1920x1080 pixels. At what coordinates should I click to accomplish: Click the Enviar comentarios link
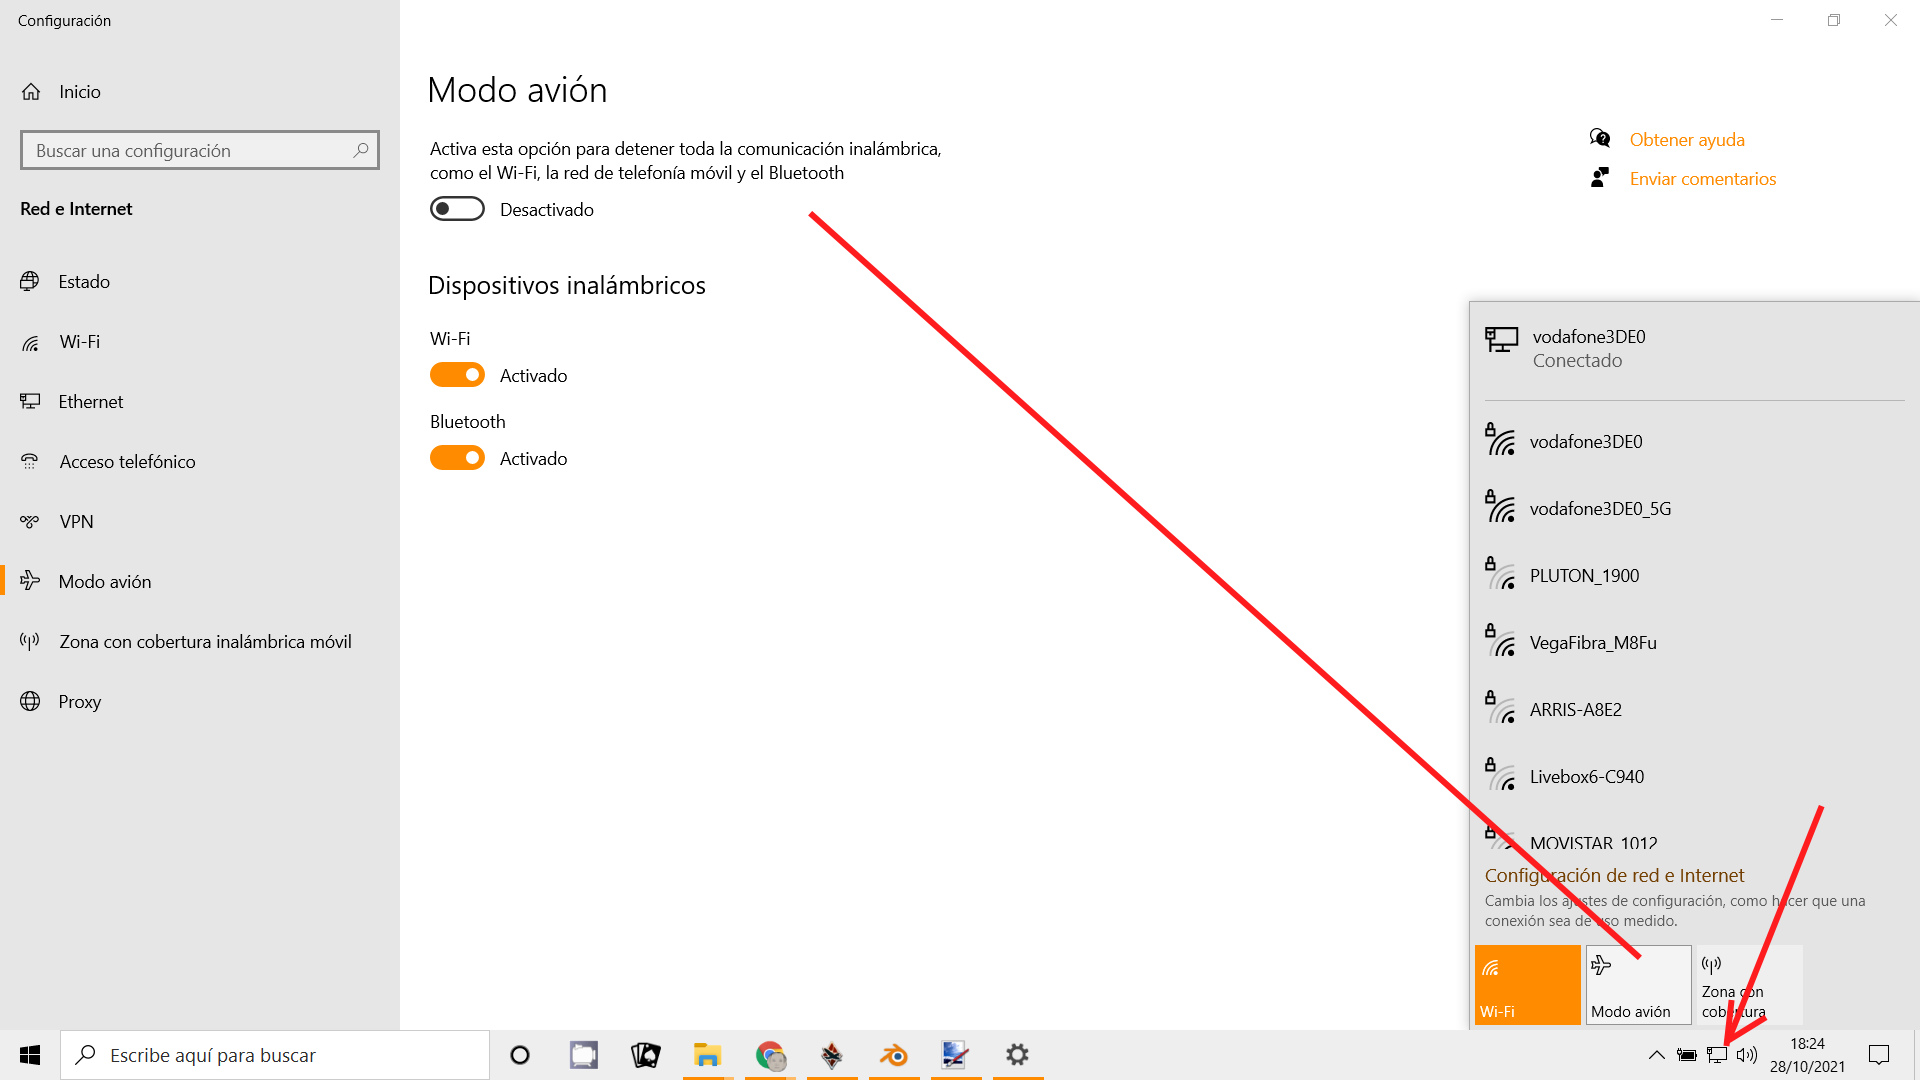[x=1702, y=179]
